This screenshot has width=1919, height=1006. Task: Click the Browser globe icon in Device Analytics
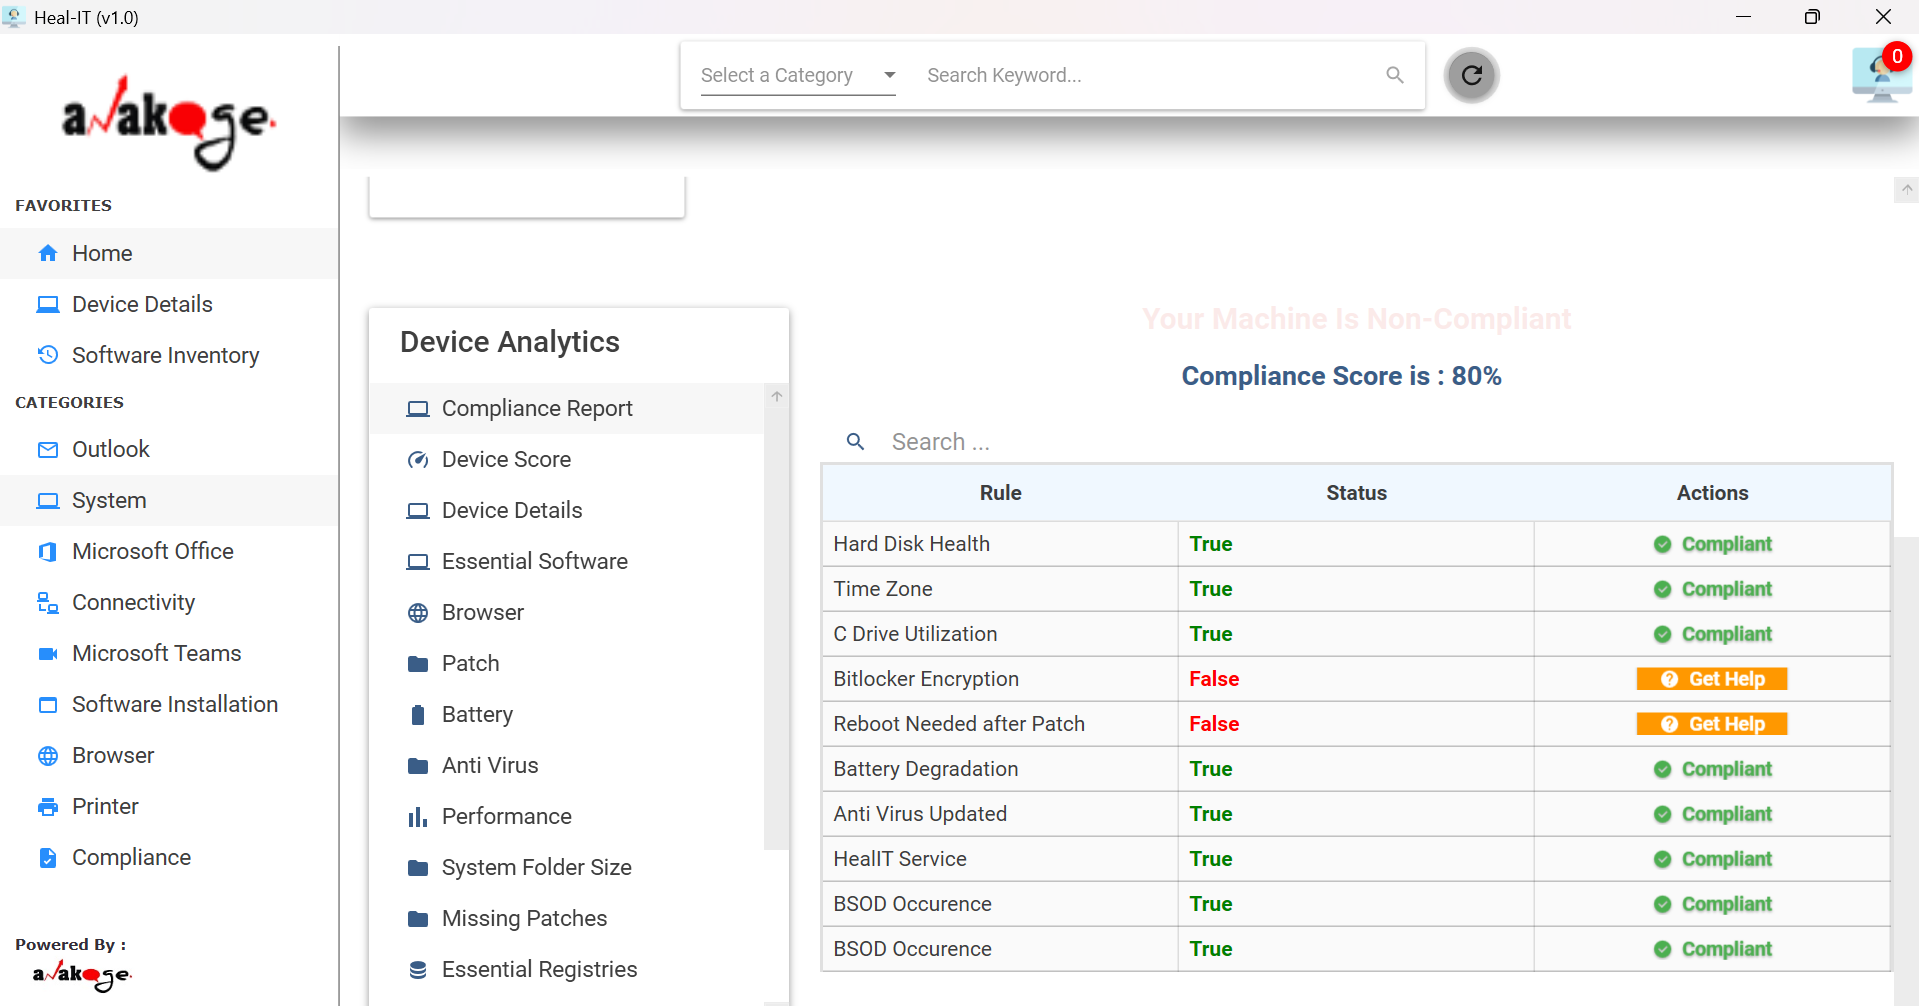(x=418, y=613)
